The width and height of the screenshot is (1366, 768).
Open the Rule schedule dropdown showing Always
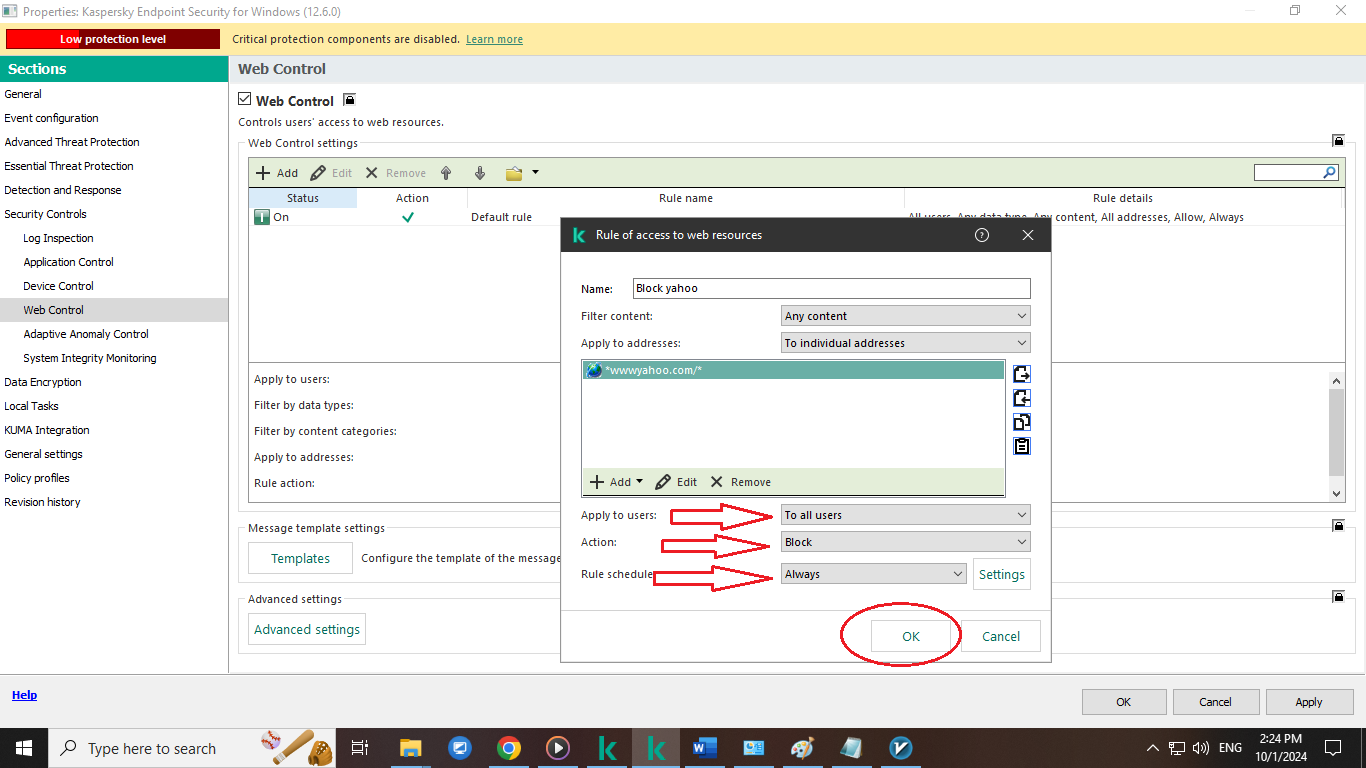(874, 574)
